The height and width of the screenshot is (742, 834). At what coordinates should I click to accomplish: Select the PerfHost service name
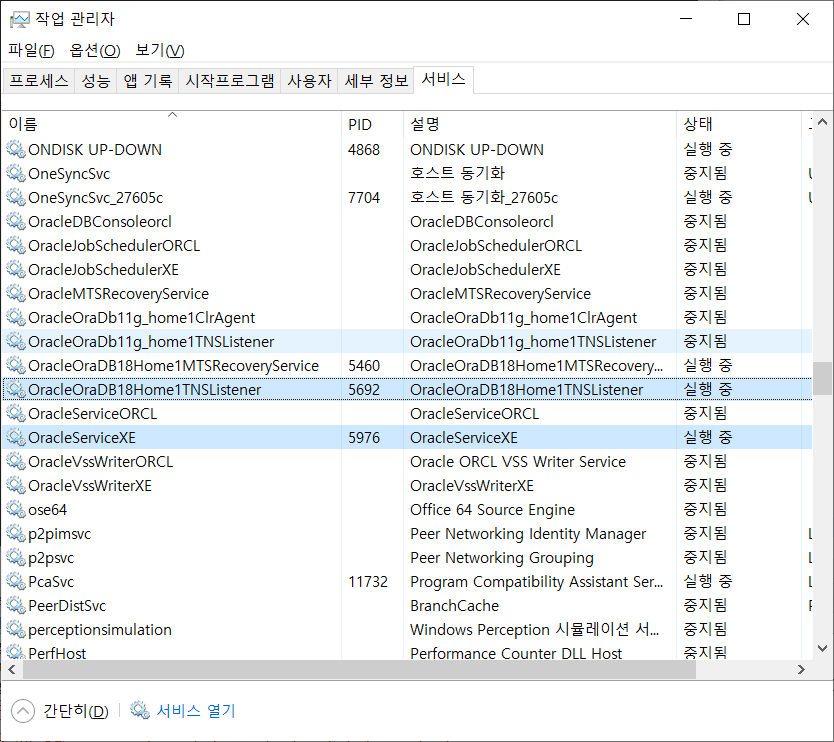(x=57, y=653)
